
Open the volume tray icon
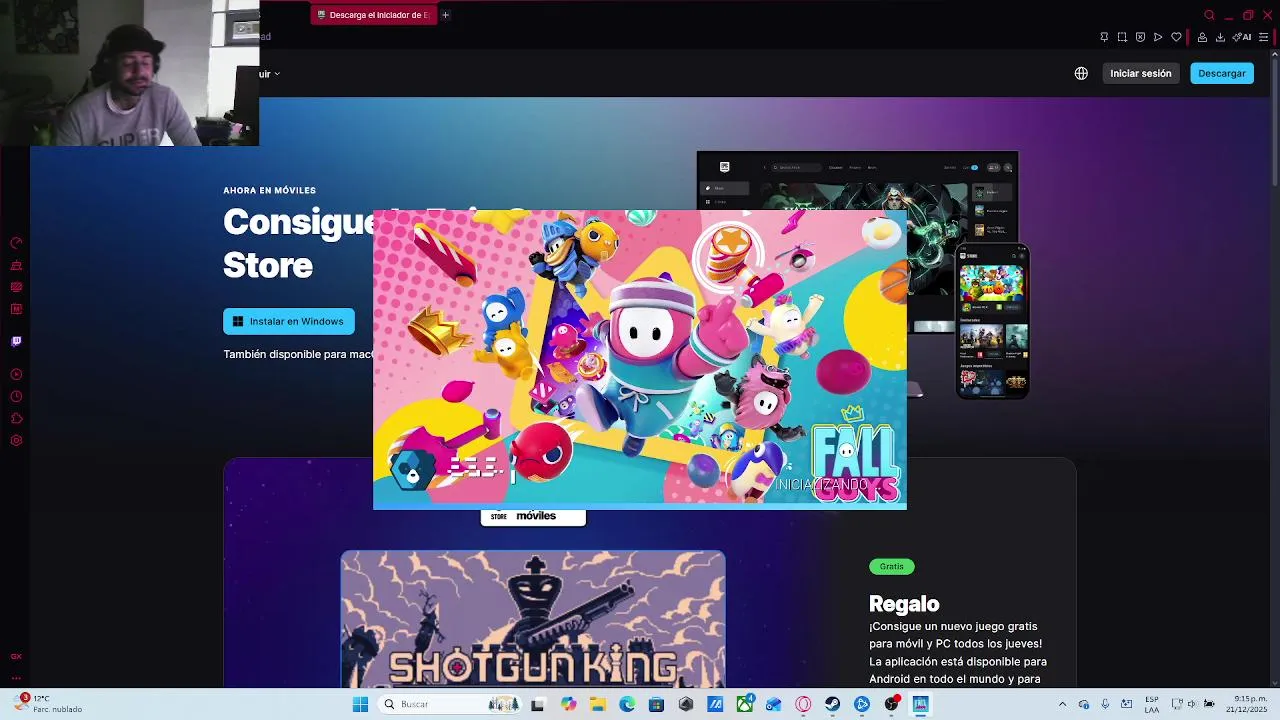[1192, 704]
